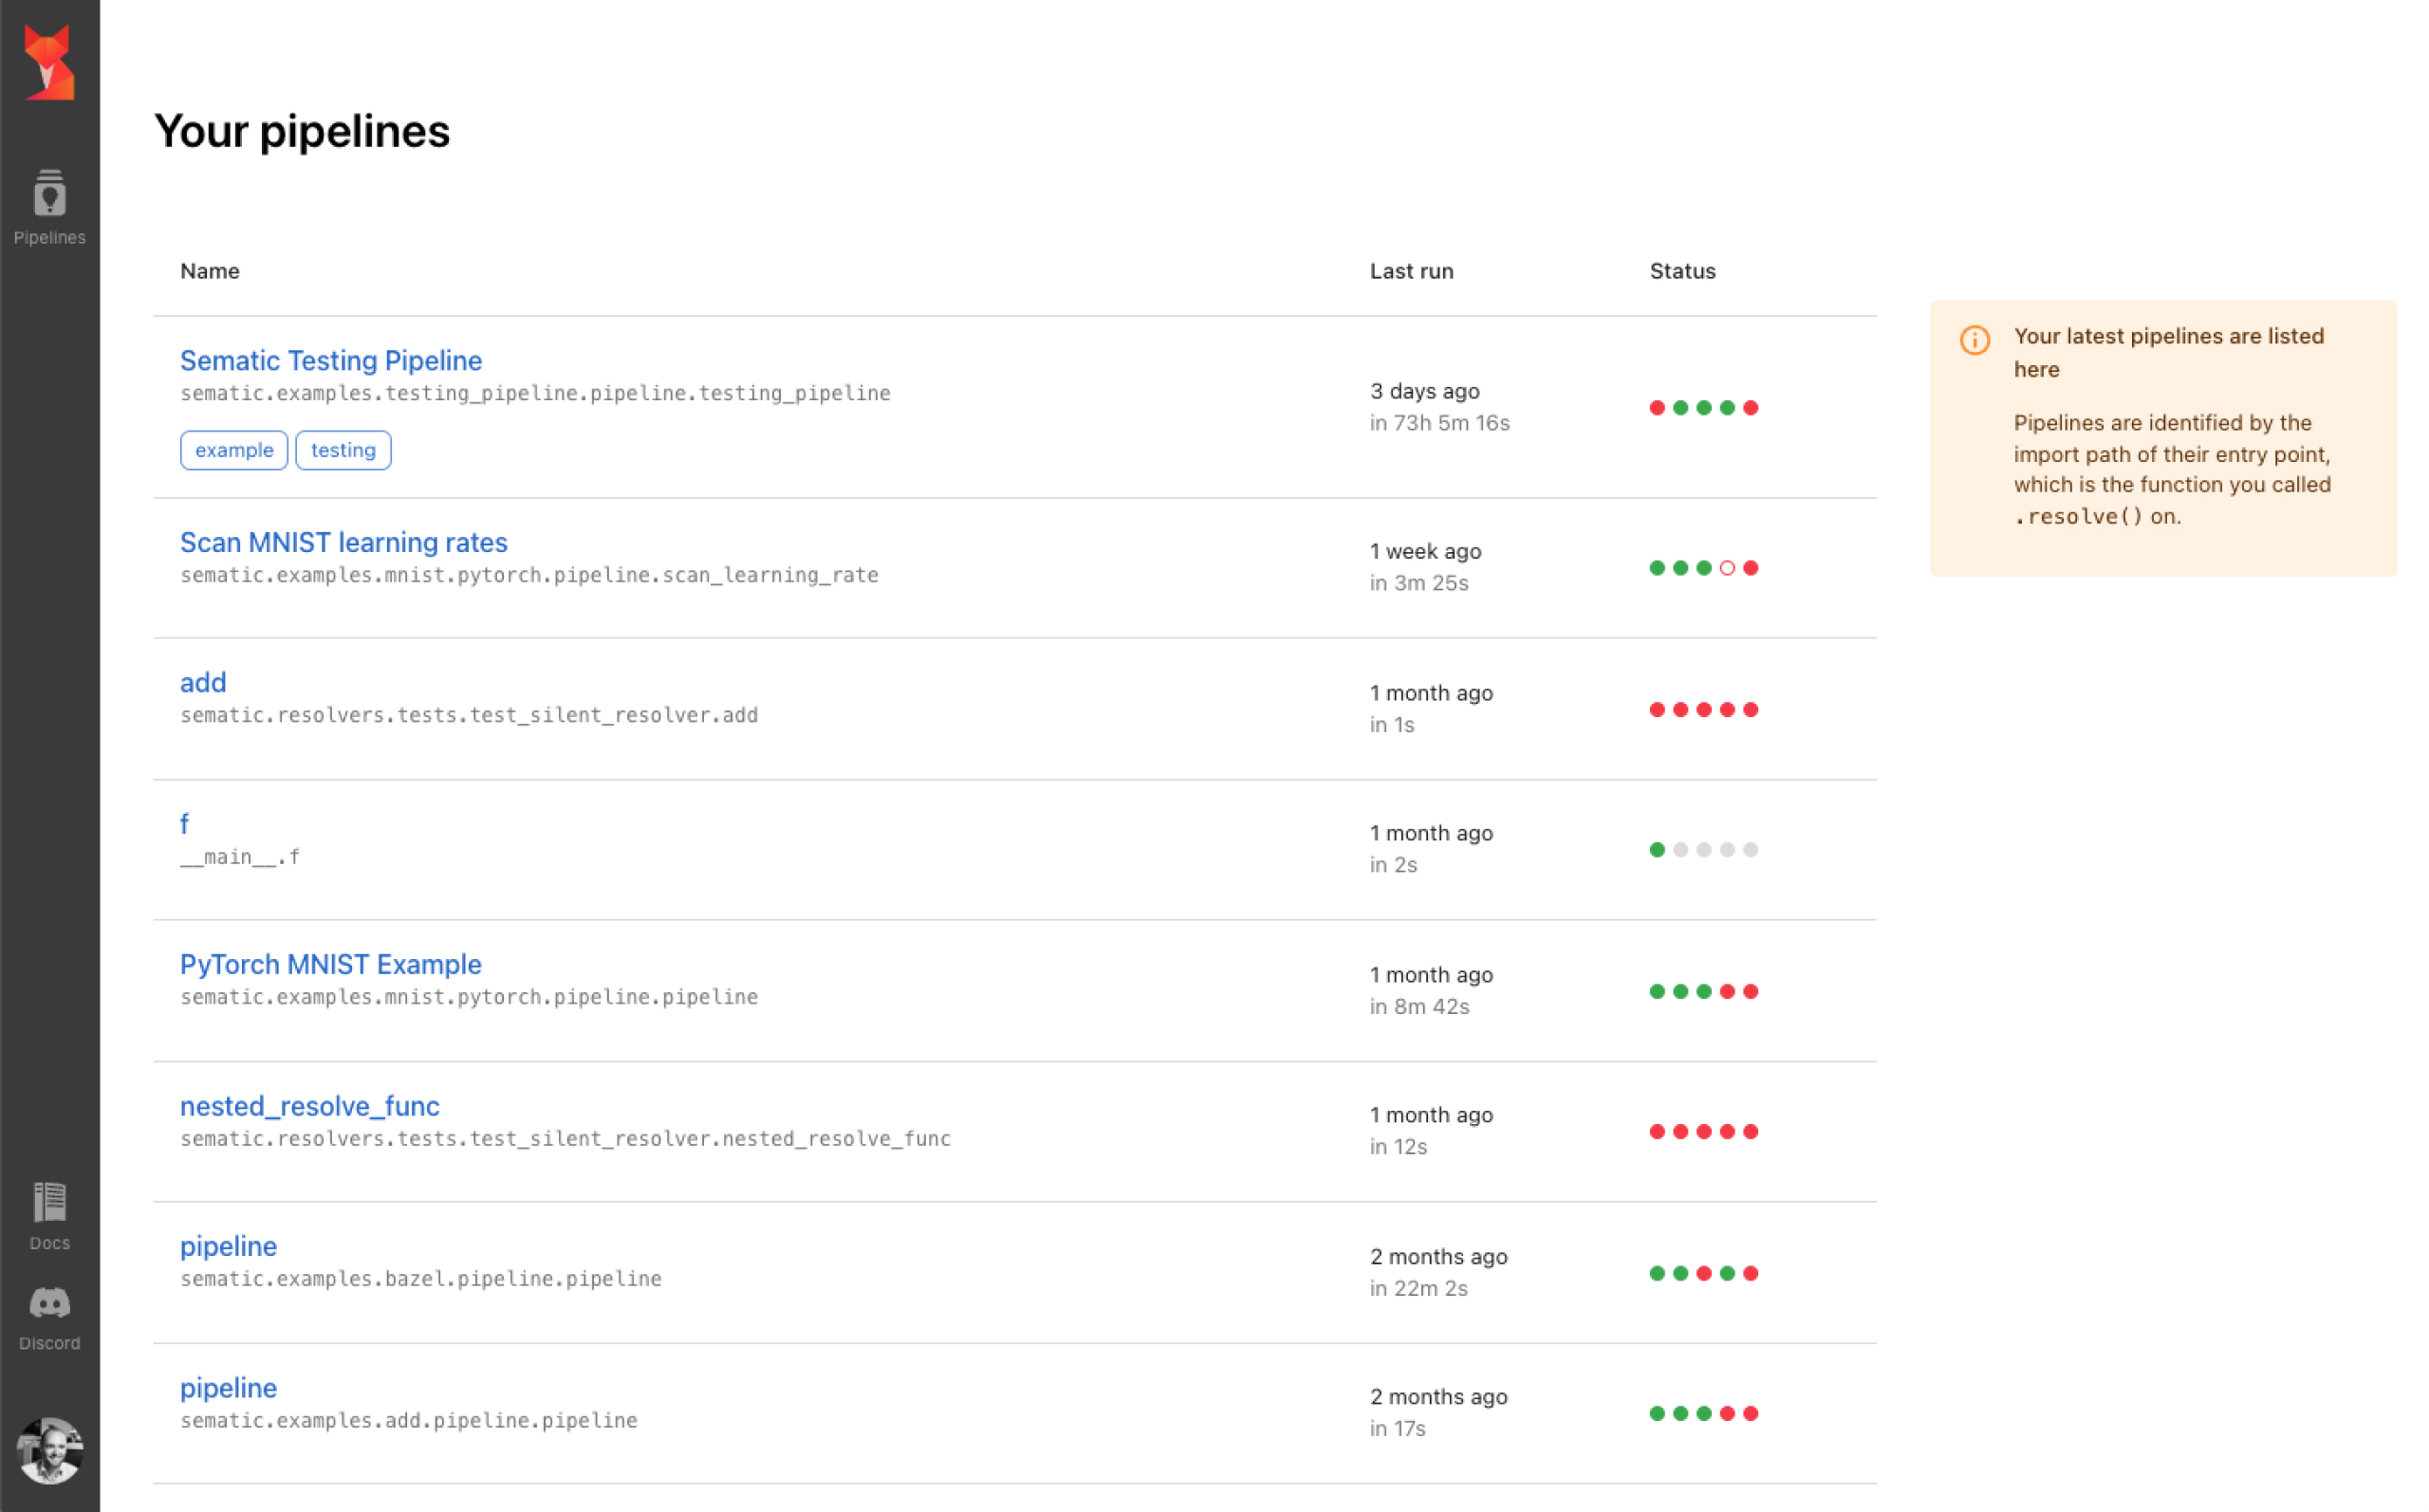Viewport: 2429px width, 1512px height.
Task: Click 'in 22m 2s' duration text
Action: pyautogui.click(x=1418, y=1288)
